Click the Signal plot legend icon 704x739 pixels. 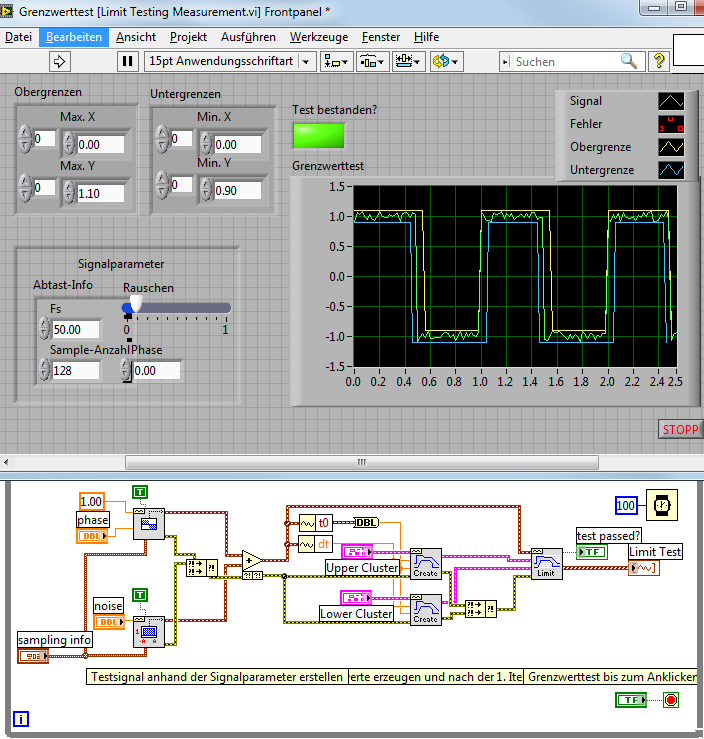click(x=670, y=101)
